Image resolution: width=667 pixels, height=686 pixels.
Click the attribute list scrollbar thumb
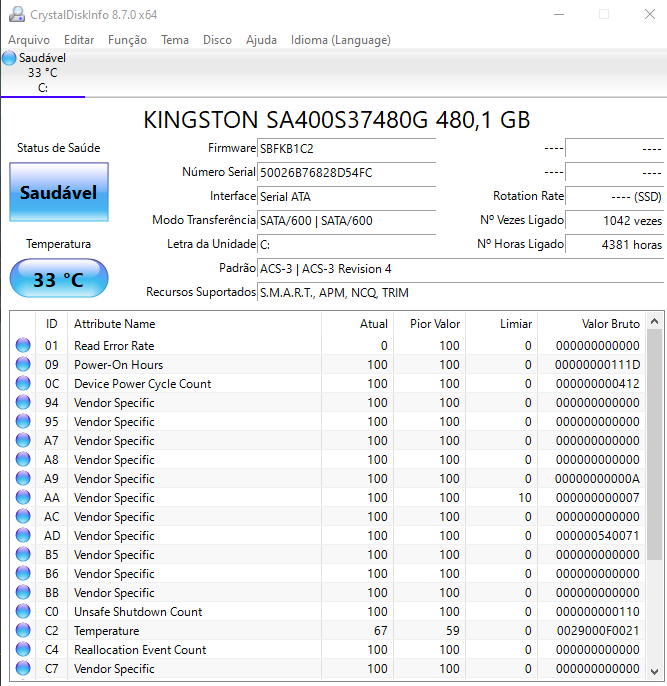[654, 444]
